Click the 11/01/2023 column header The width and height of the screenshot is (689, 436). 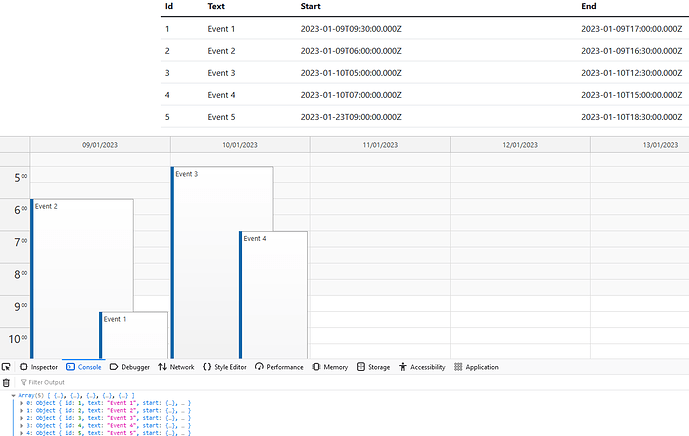coord(380,145)
